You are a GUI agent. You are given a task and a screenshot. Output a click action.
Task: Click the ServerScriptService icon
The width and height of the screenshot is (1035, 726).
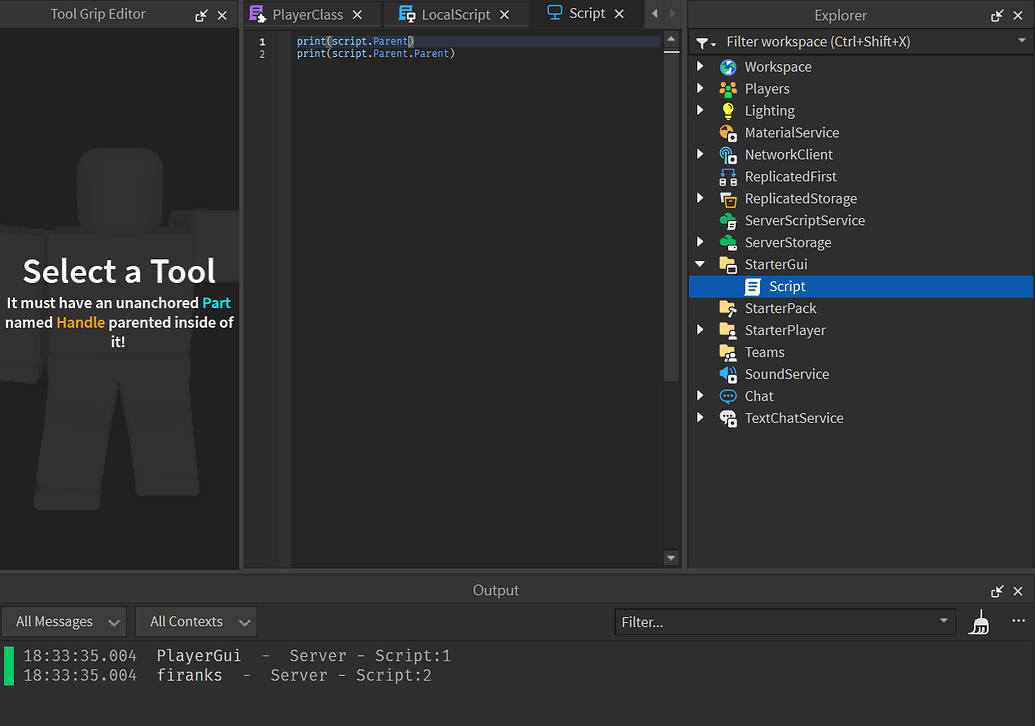click(x=727, y=220)
